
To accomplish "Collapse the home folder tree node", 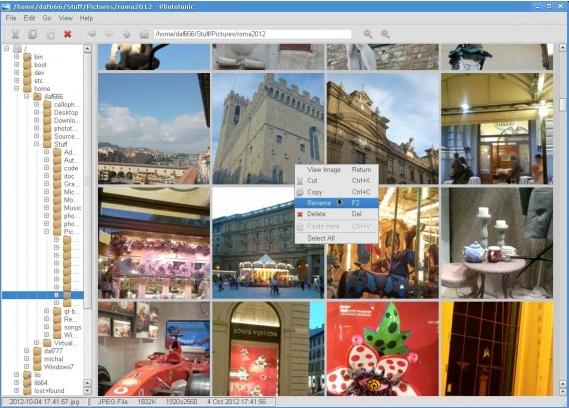I will click(17, 88).
